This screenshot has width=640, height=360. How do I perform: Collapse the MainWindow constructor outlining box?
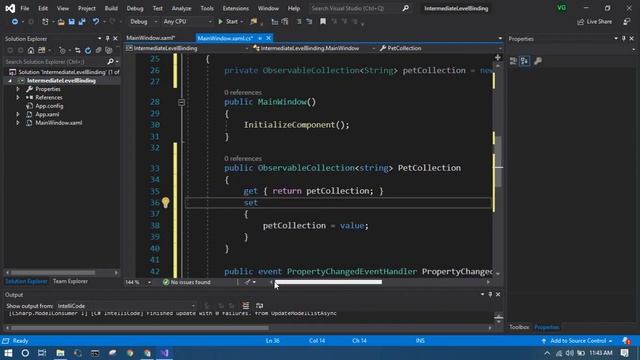[x=182, y=102]
